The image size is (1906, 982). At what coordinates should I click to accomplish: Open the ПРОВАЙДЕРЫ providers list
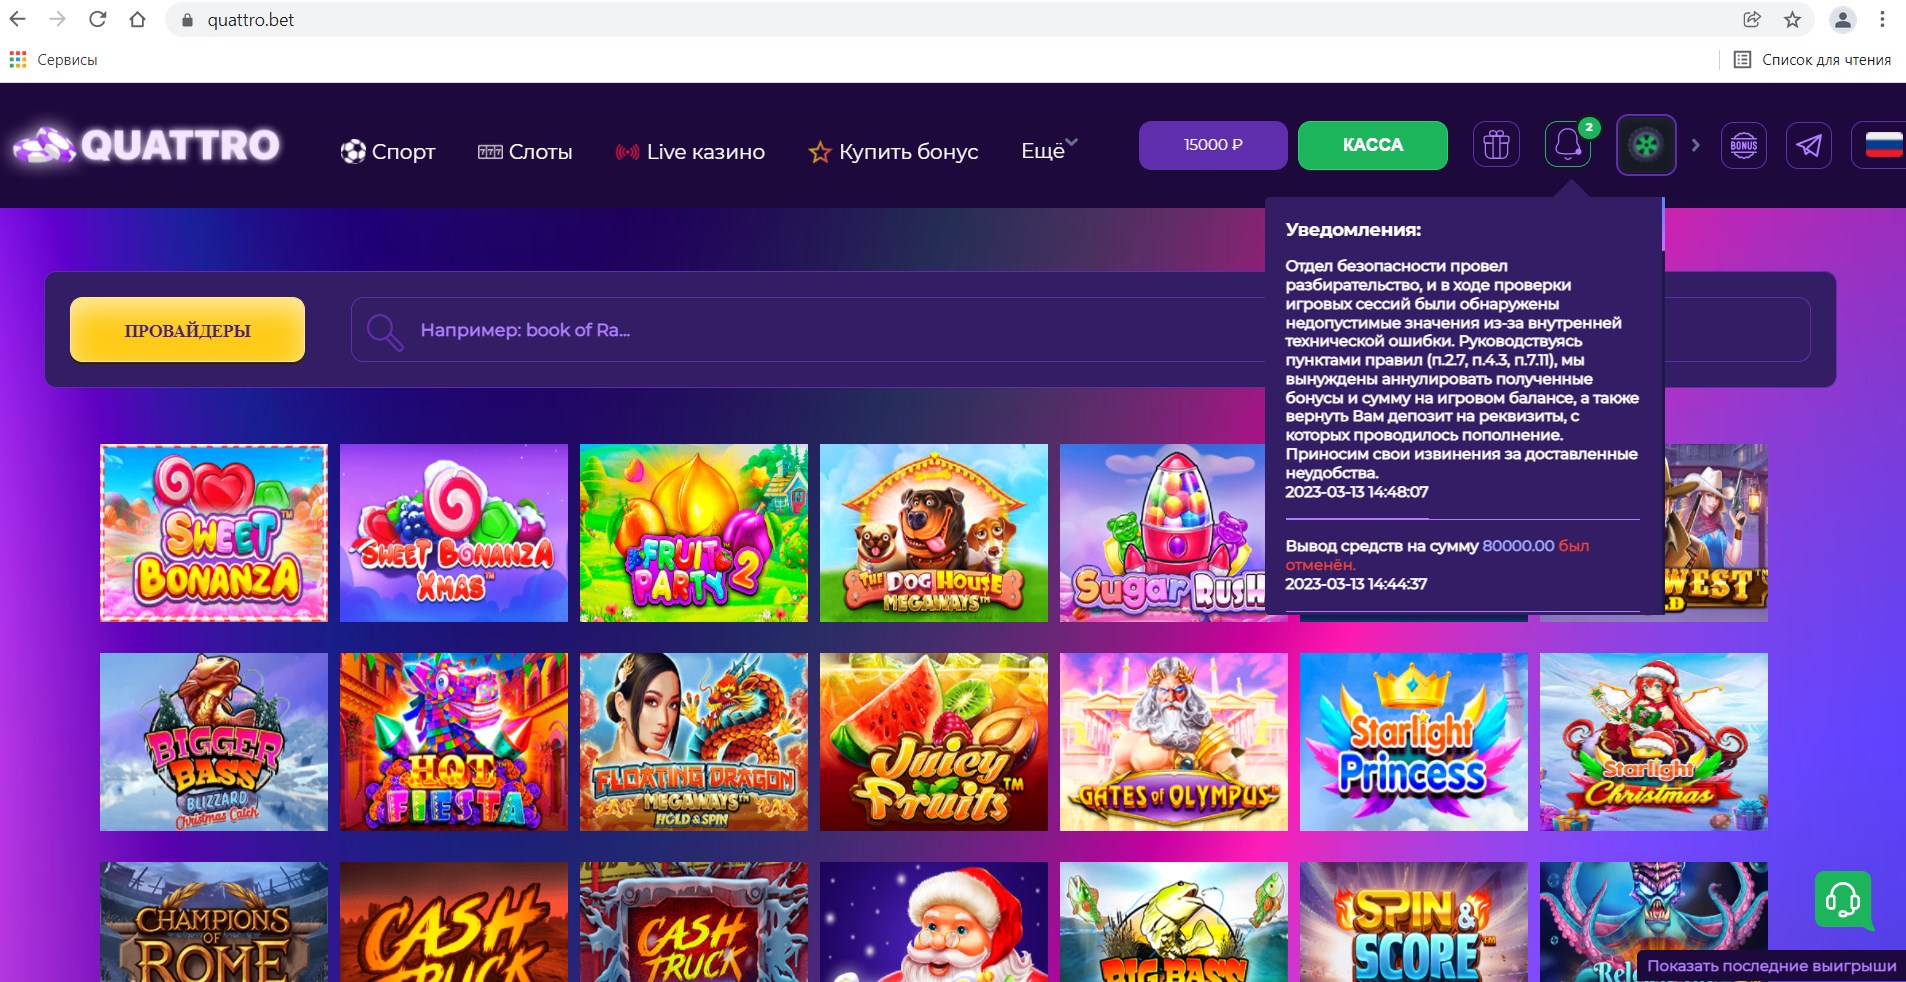[x=187, y=330]
